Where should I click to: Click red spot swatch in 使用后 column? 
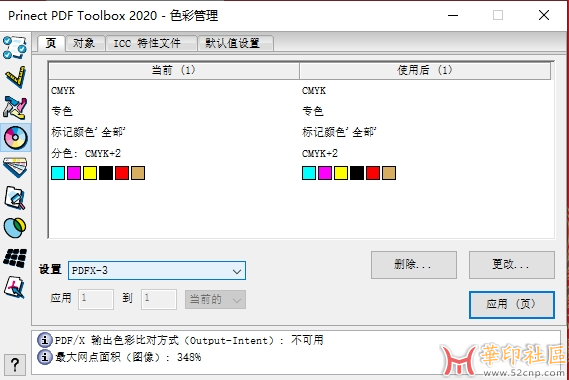(x=373, y=173)
